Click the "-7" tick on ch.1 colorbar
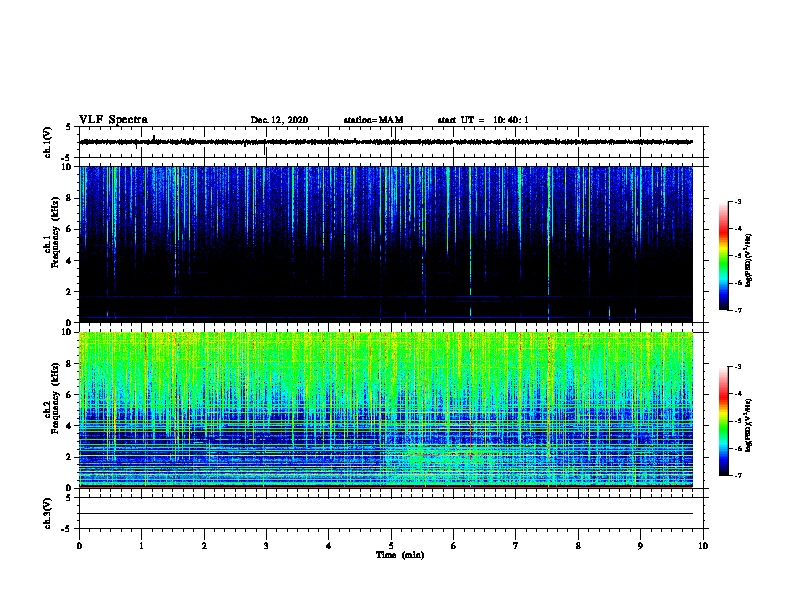This screenshot has width=792, height=612. click(737, 310)
